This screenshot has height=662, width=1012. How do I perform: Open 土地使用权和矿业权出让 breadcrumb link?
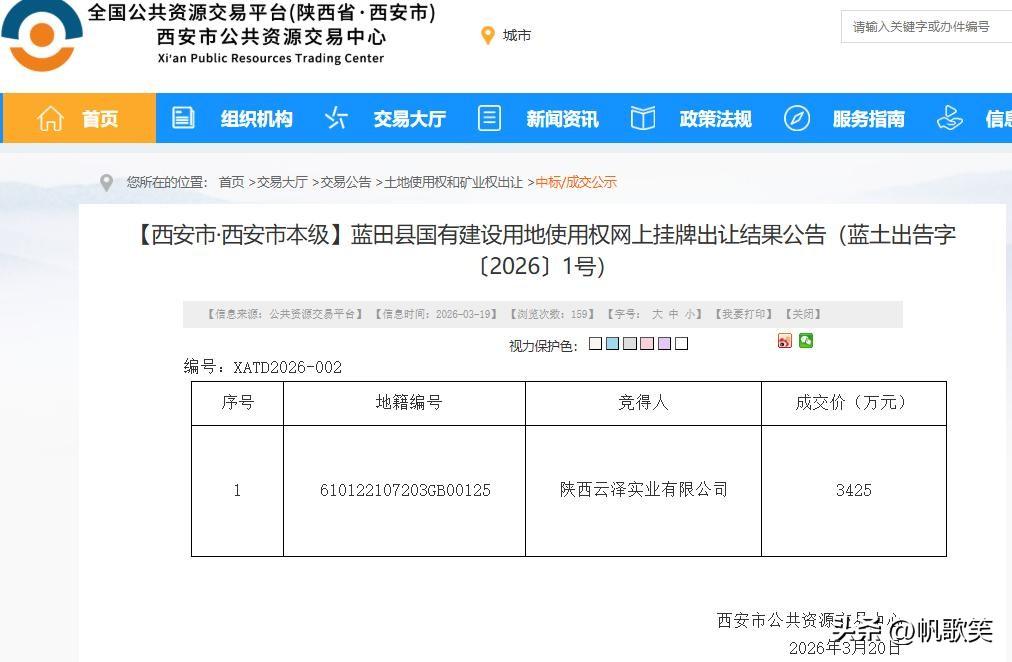[x=453, y=183]
